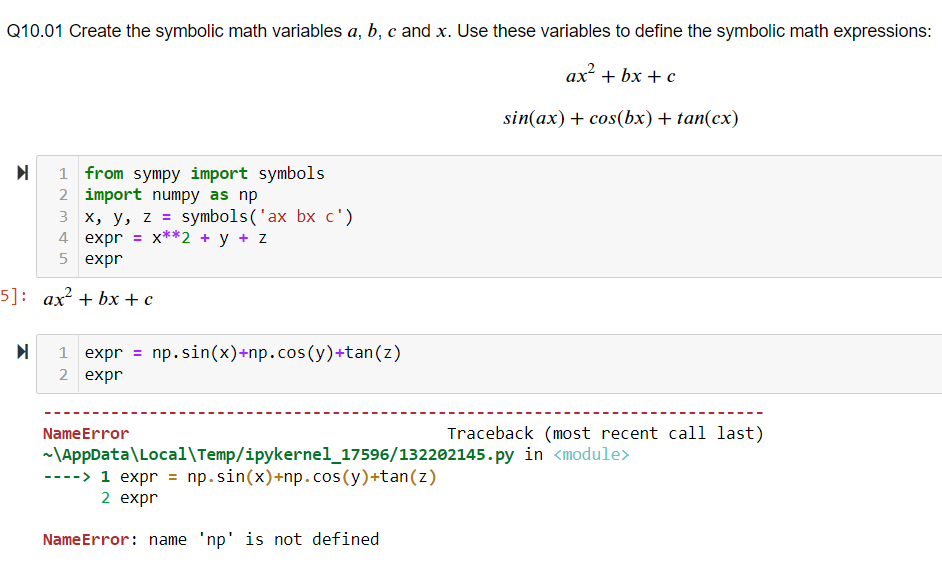This screenshot has height=574, width=942.
Task: Click line number 3 in first cell gutter
Action: coord(63,216)
